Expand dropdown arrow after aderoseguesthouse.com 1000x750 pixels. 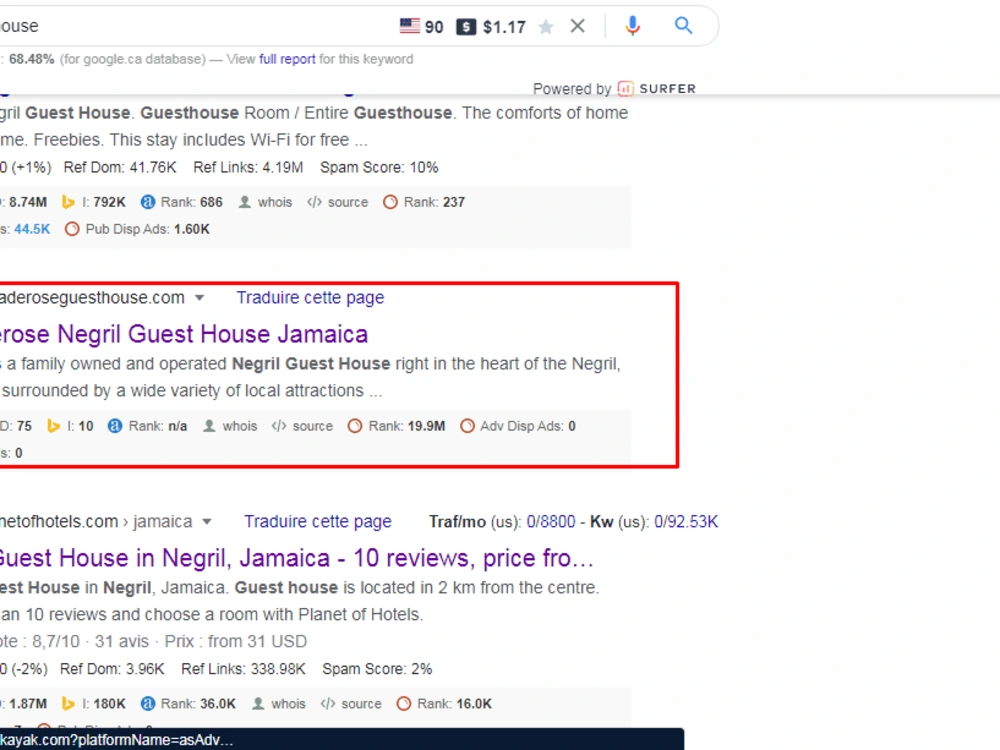click(x=200, y=298)
